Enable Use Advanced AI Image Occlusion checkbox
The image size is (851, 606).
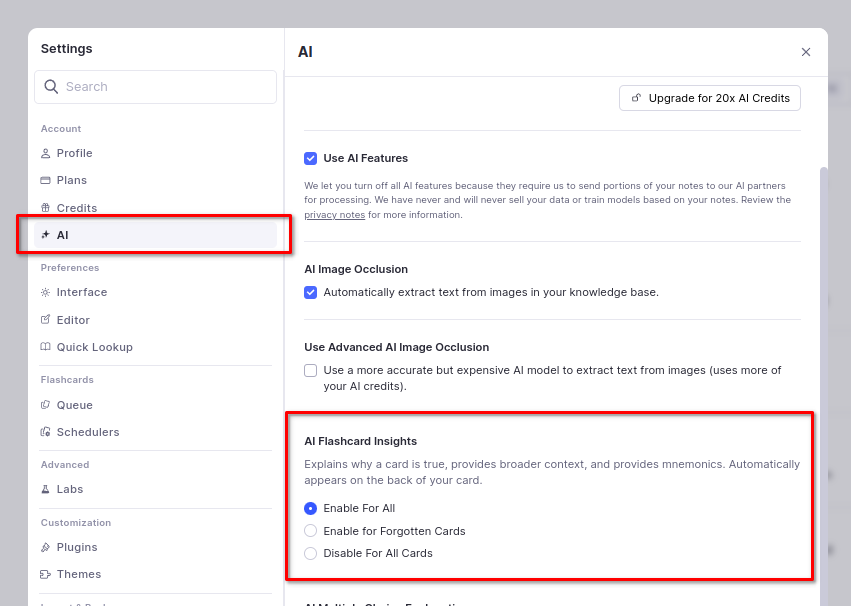click(x=311, y=370)
